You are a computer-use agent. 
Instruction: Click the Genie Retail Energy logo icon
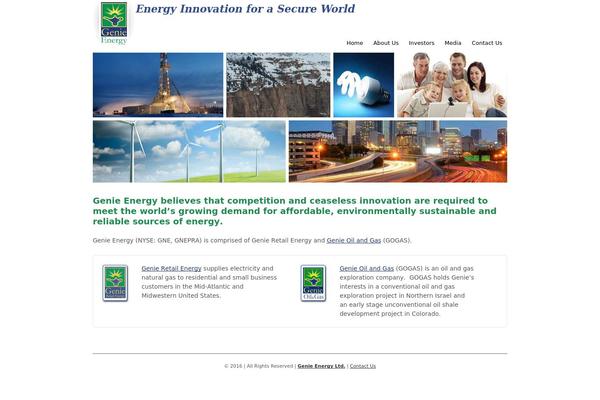click(x=115, y=283)
